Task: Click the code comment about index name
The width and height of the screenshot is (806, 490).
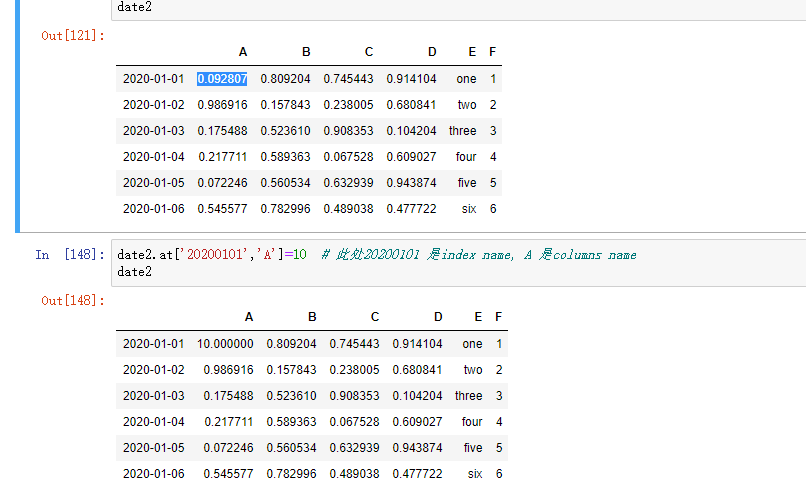Action: click(479, 255)
